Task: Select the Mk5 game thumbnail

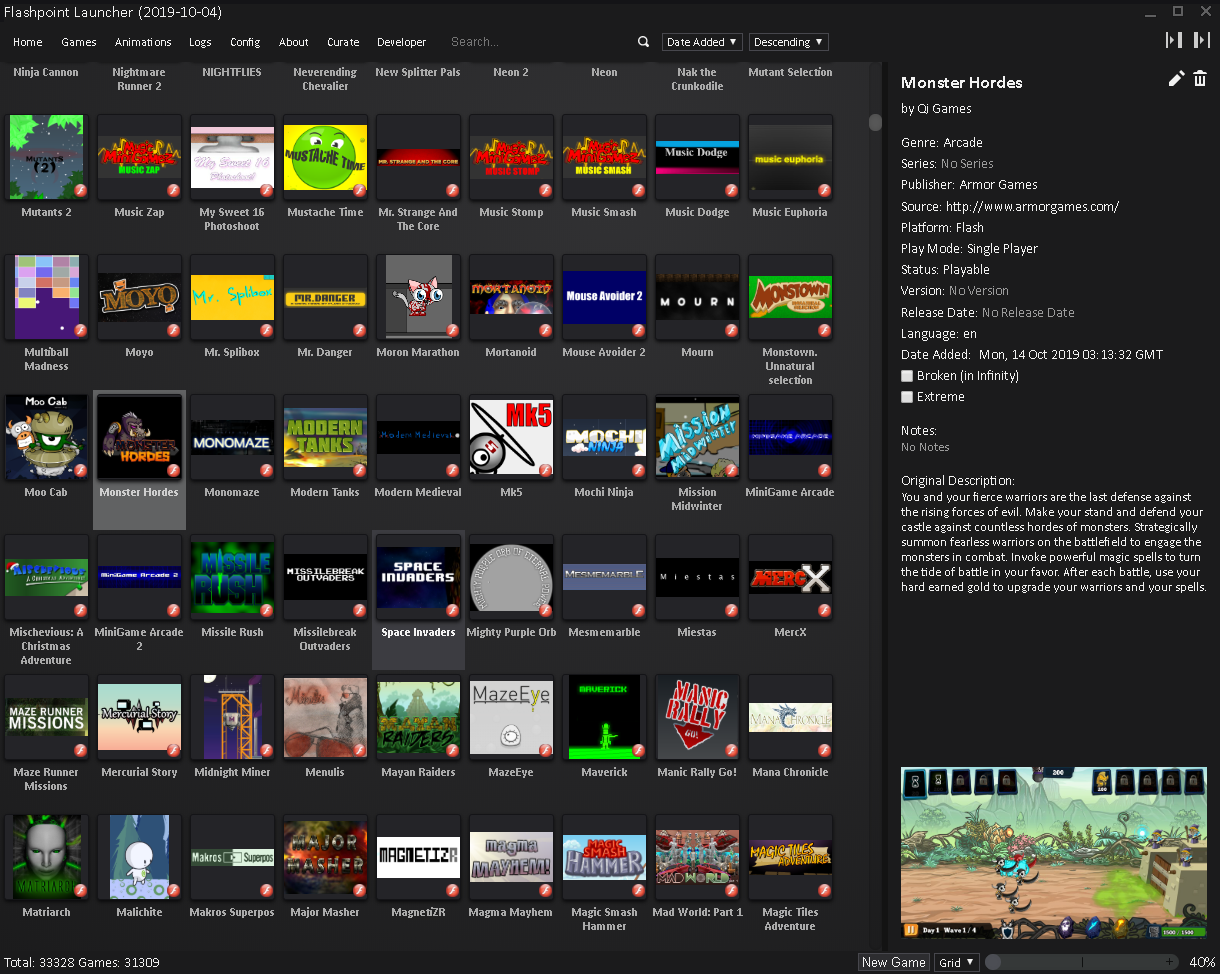Action: tap(511, 438)
